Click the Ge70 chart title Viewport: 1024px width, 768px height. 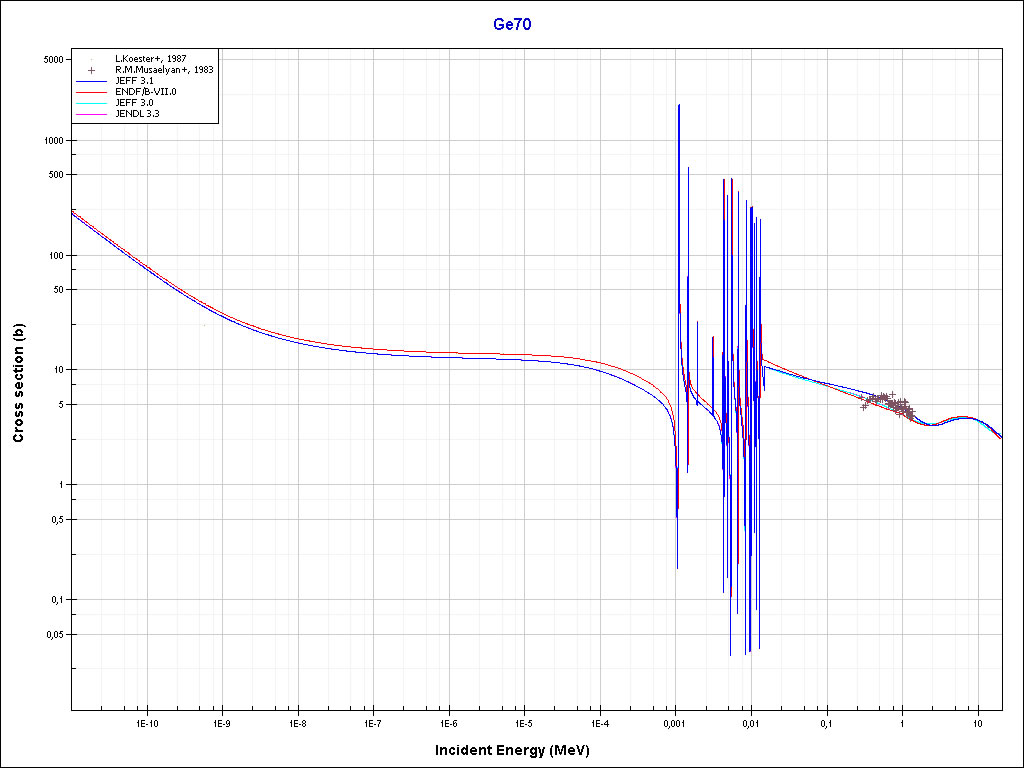[512, 24]
